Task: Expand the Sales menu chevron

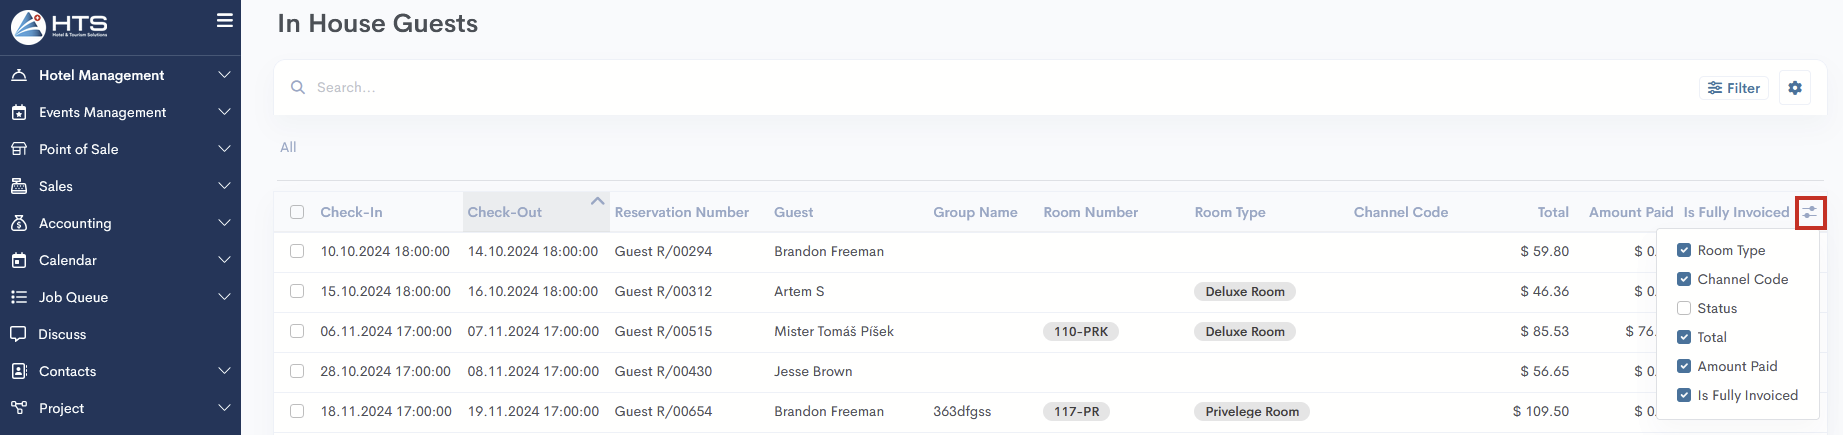Action: click(x=224, y=186)
